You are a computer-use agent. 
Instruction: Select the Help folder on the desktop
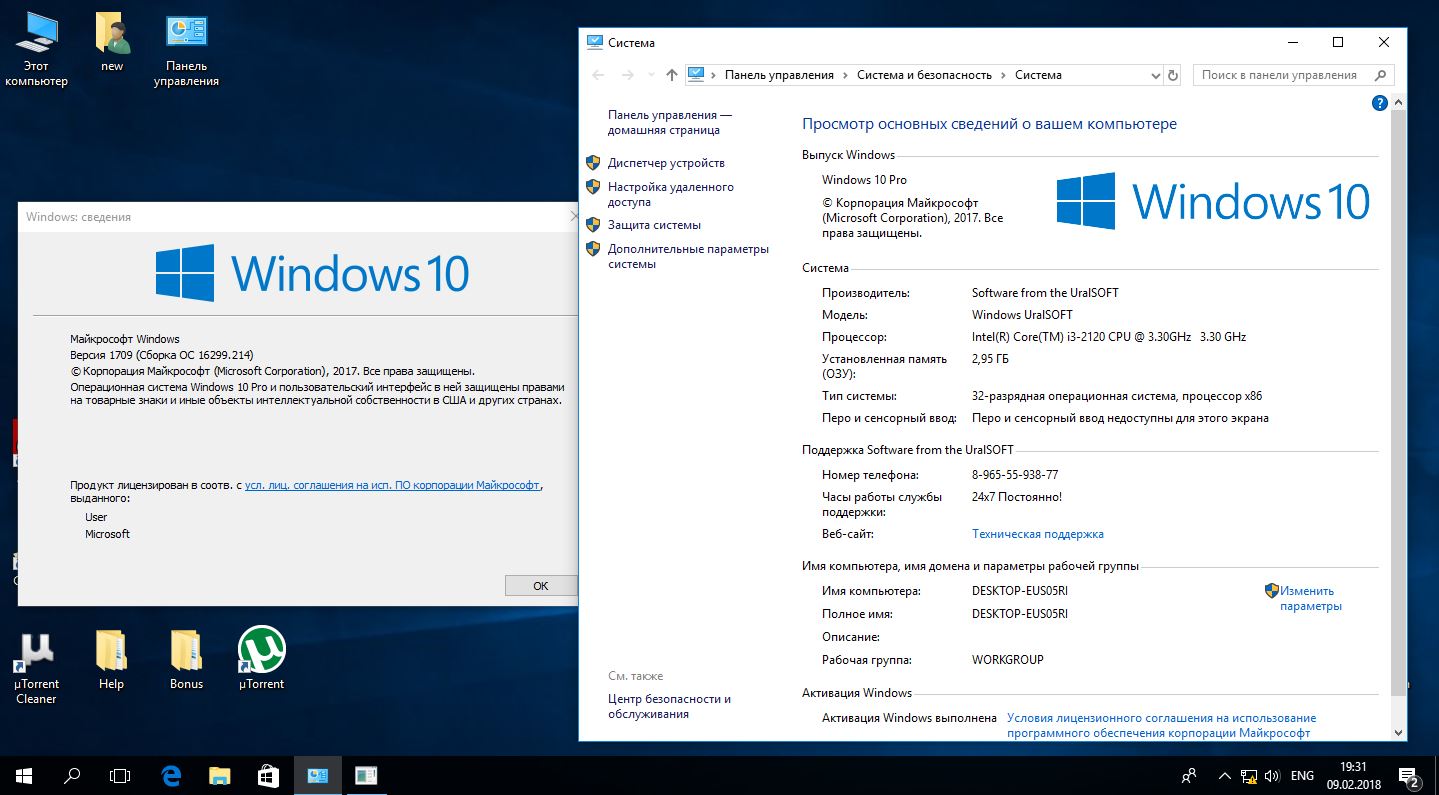pos(111,661)
